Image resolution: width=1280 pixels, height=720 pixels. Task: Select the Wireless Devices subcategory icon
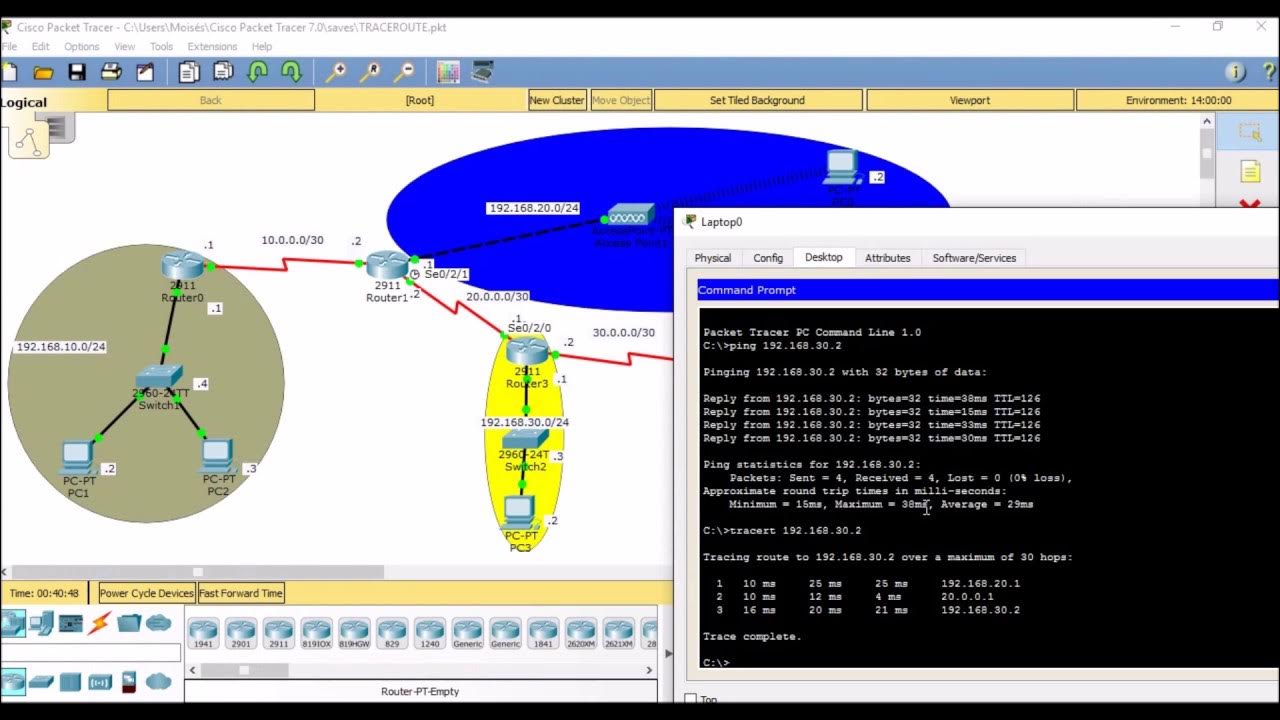100,682
